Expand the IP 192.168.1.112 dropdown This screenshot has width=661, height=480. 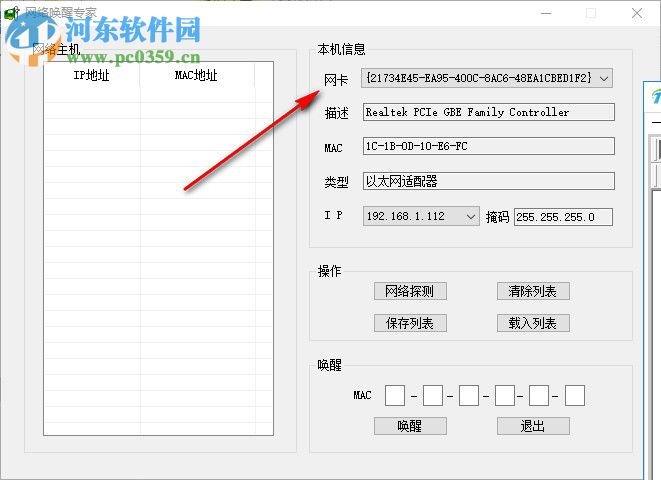pos(421,217)
